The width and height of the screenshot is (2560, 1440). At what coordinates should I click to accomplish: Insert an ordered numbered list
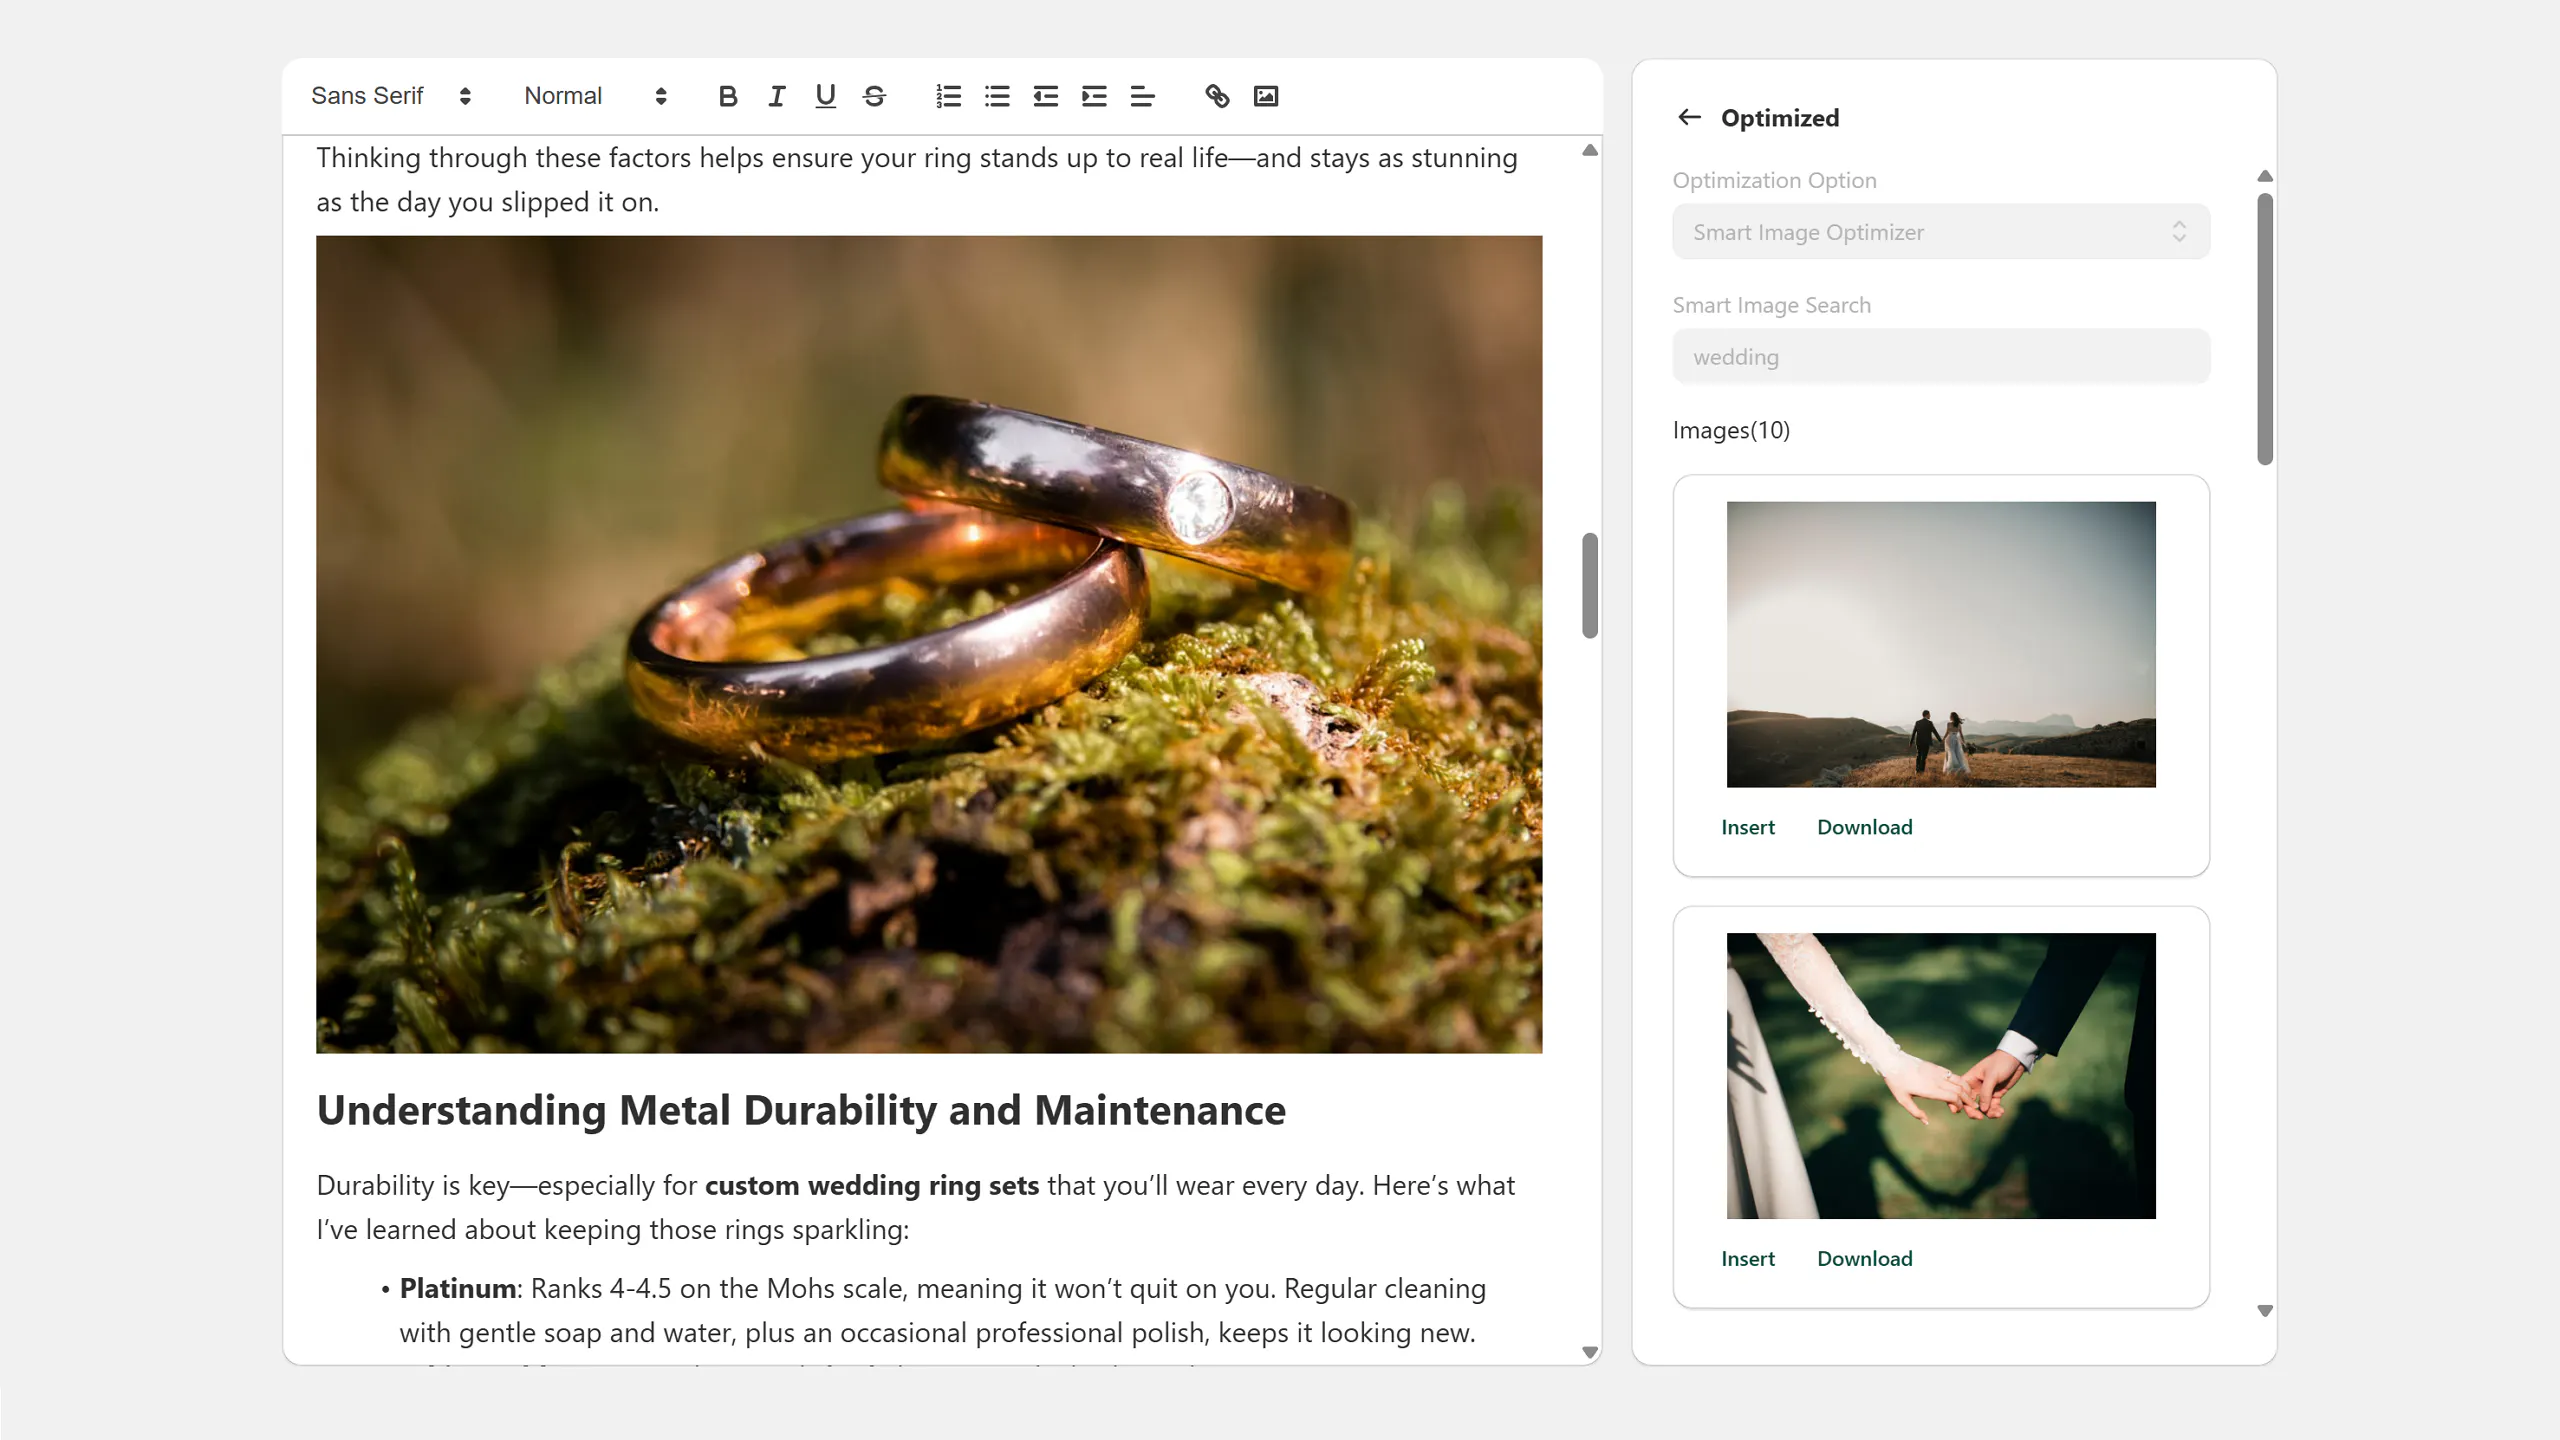(x=948, y=96)
